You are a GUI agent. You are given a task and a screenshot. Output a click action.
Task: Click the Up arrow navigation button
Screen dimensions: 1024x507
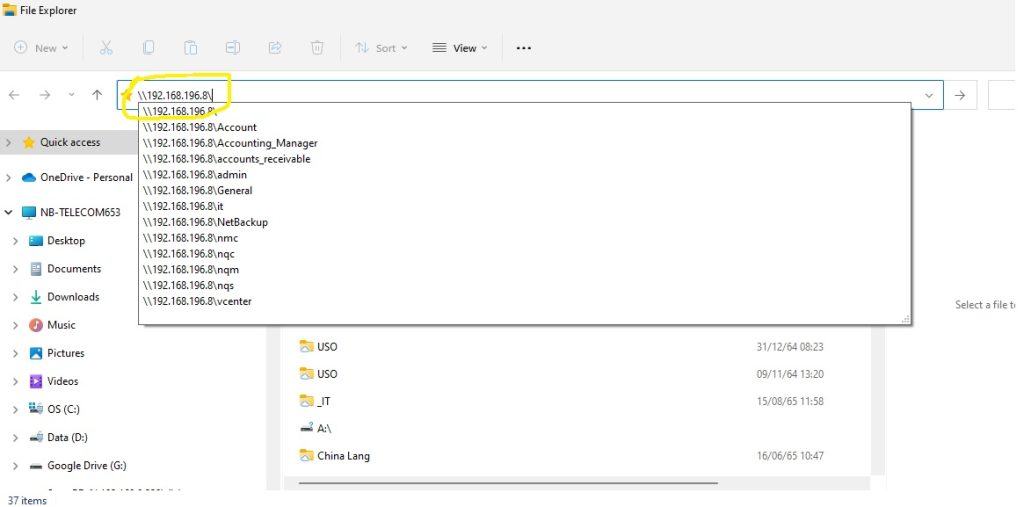point(97,95)
